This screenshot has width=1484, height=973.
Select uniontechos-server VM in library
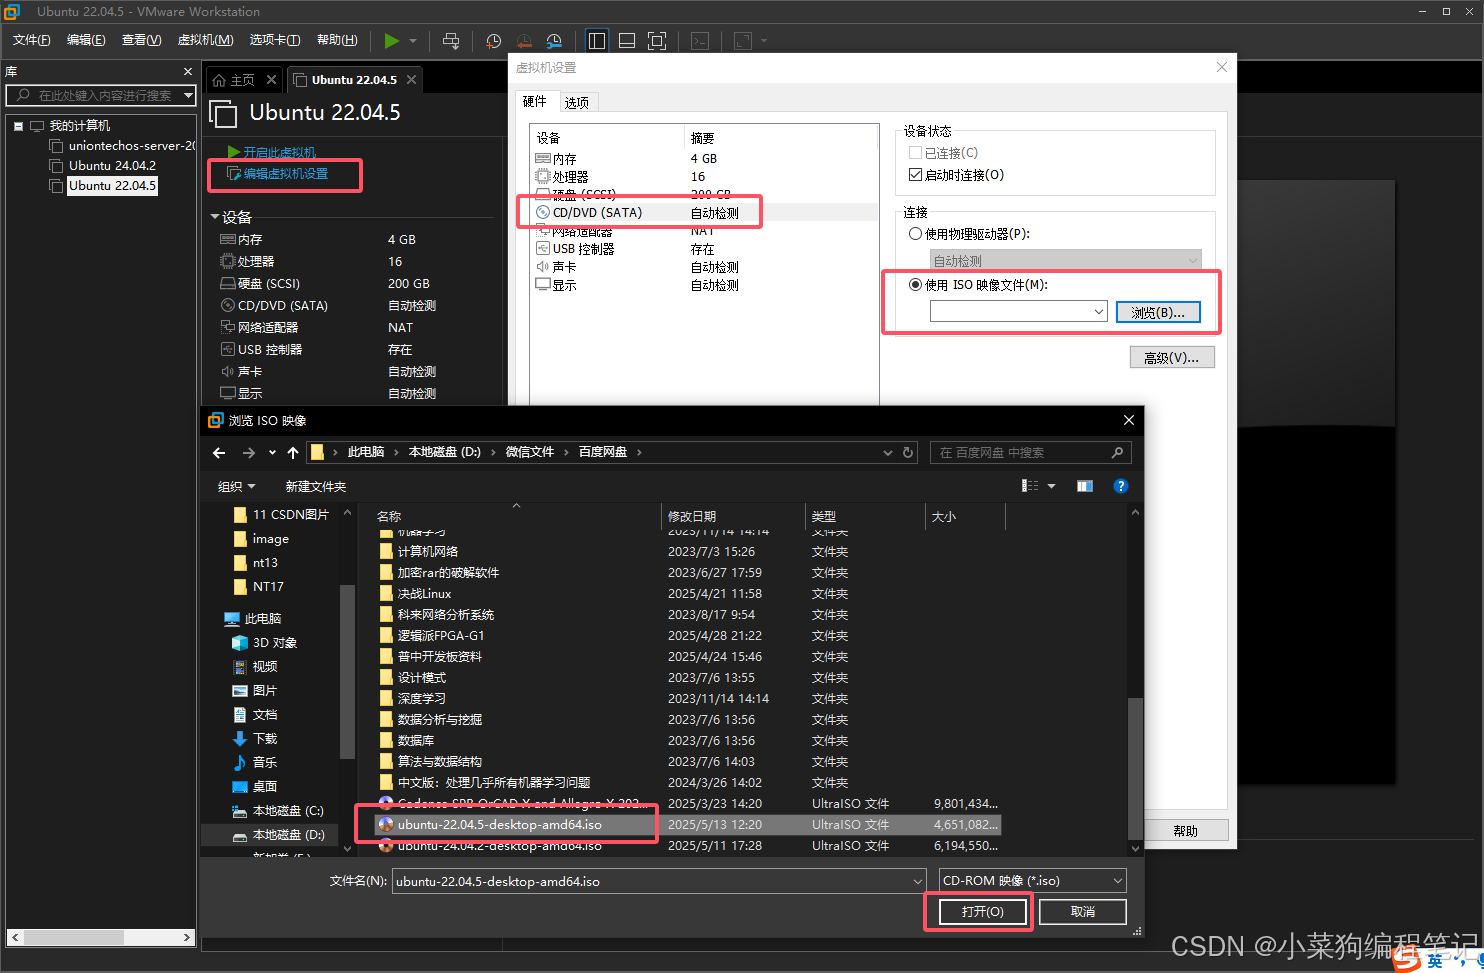[x=131, y=146]
